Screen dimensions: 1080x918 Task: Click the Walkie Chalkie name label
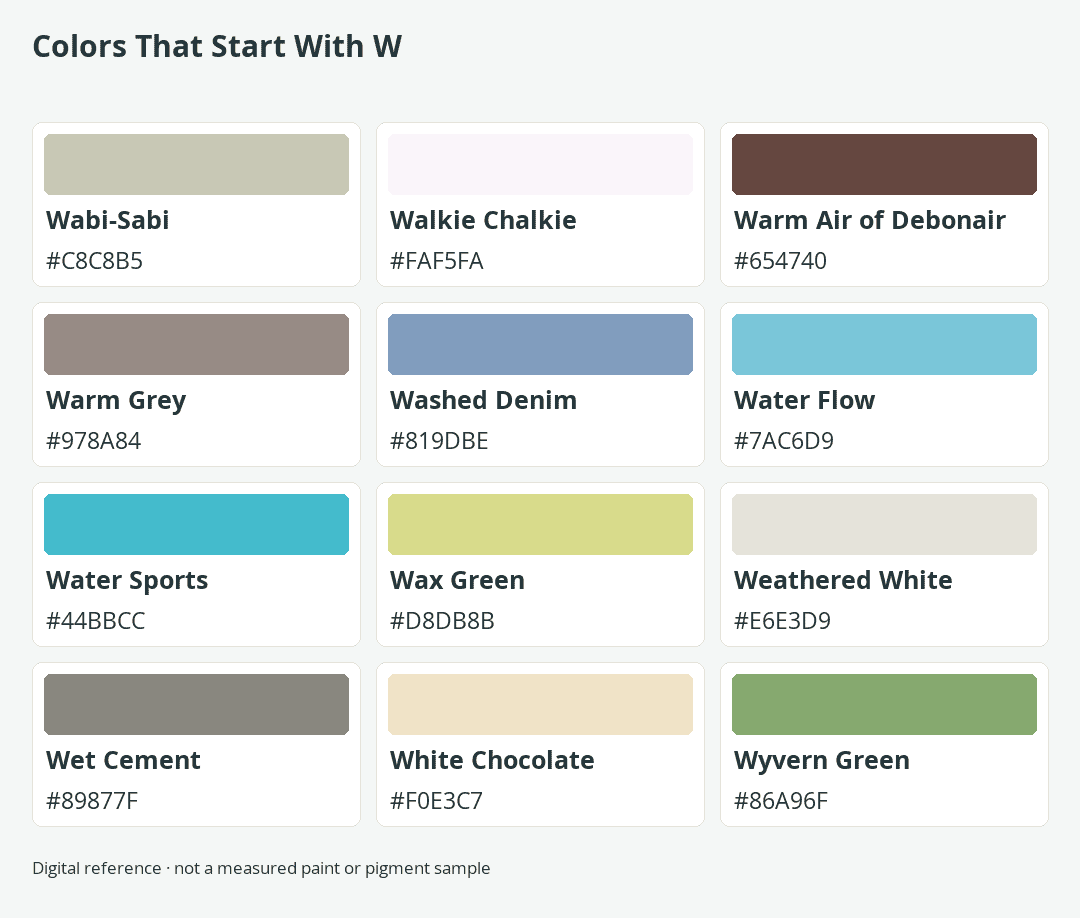tap(483, 220)
